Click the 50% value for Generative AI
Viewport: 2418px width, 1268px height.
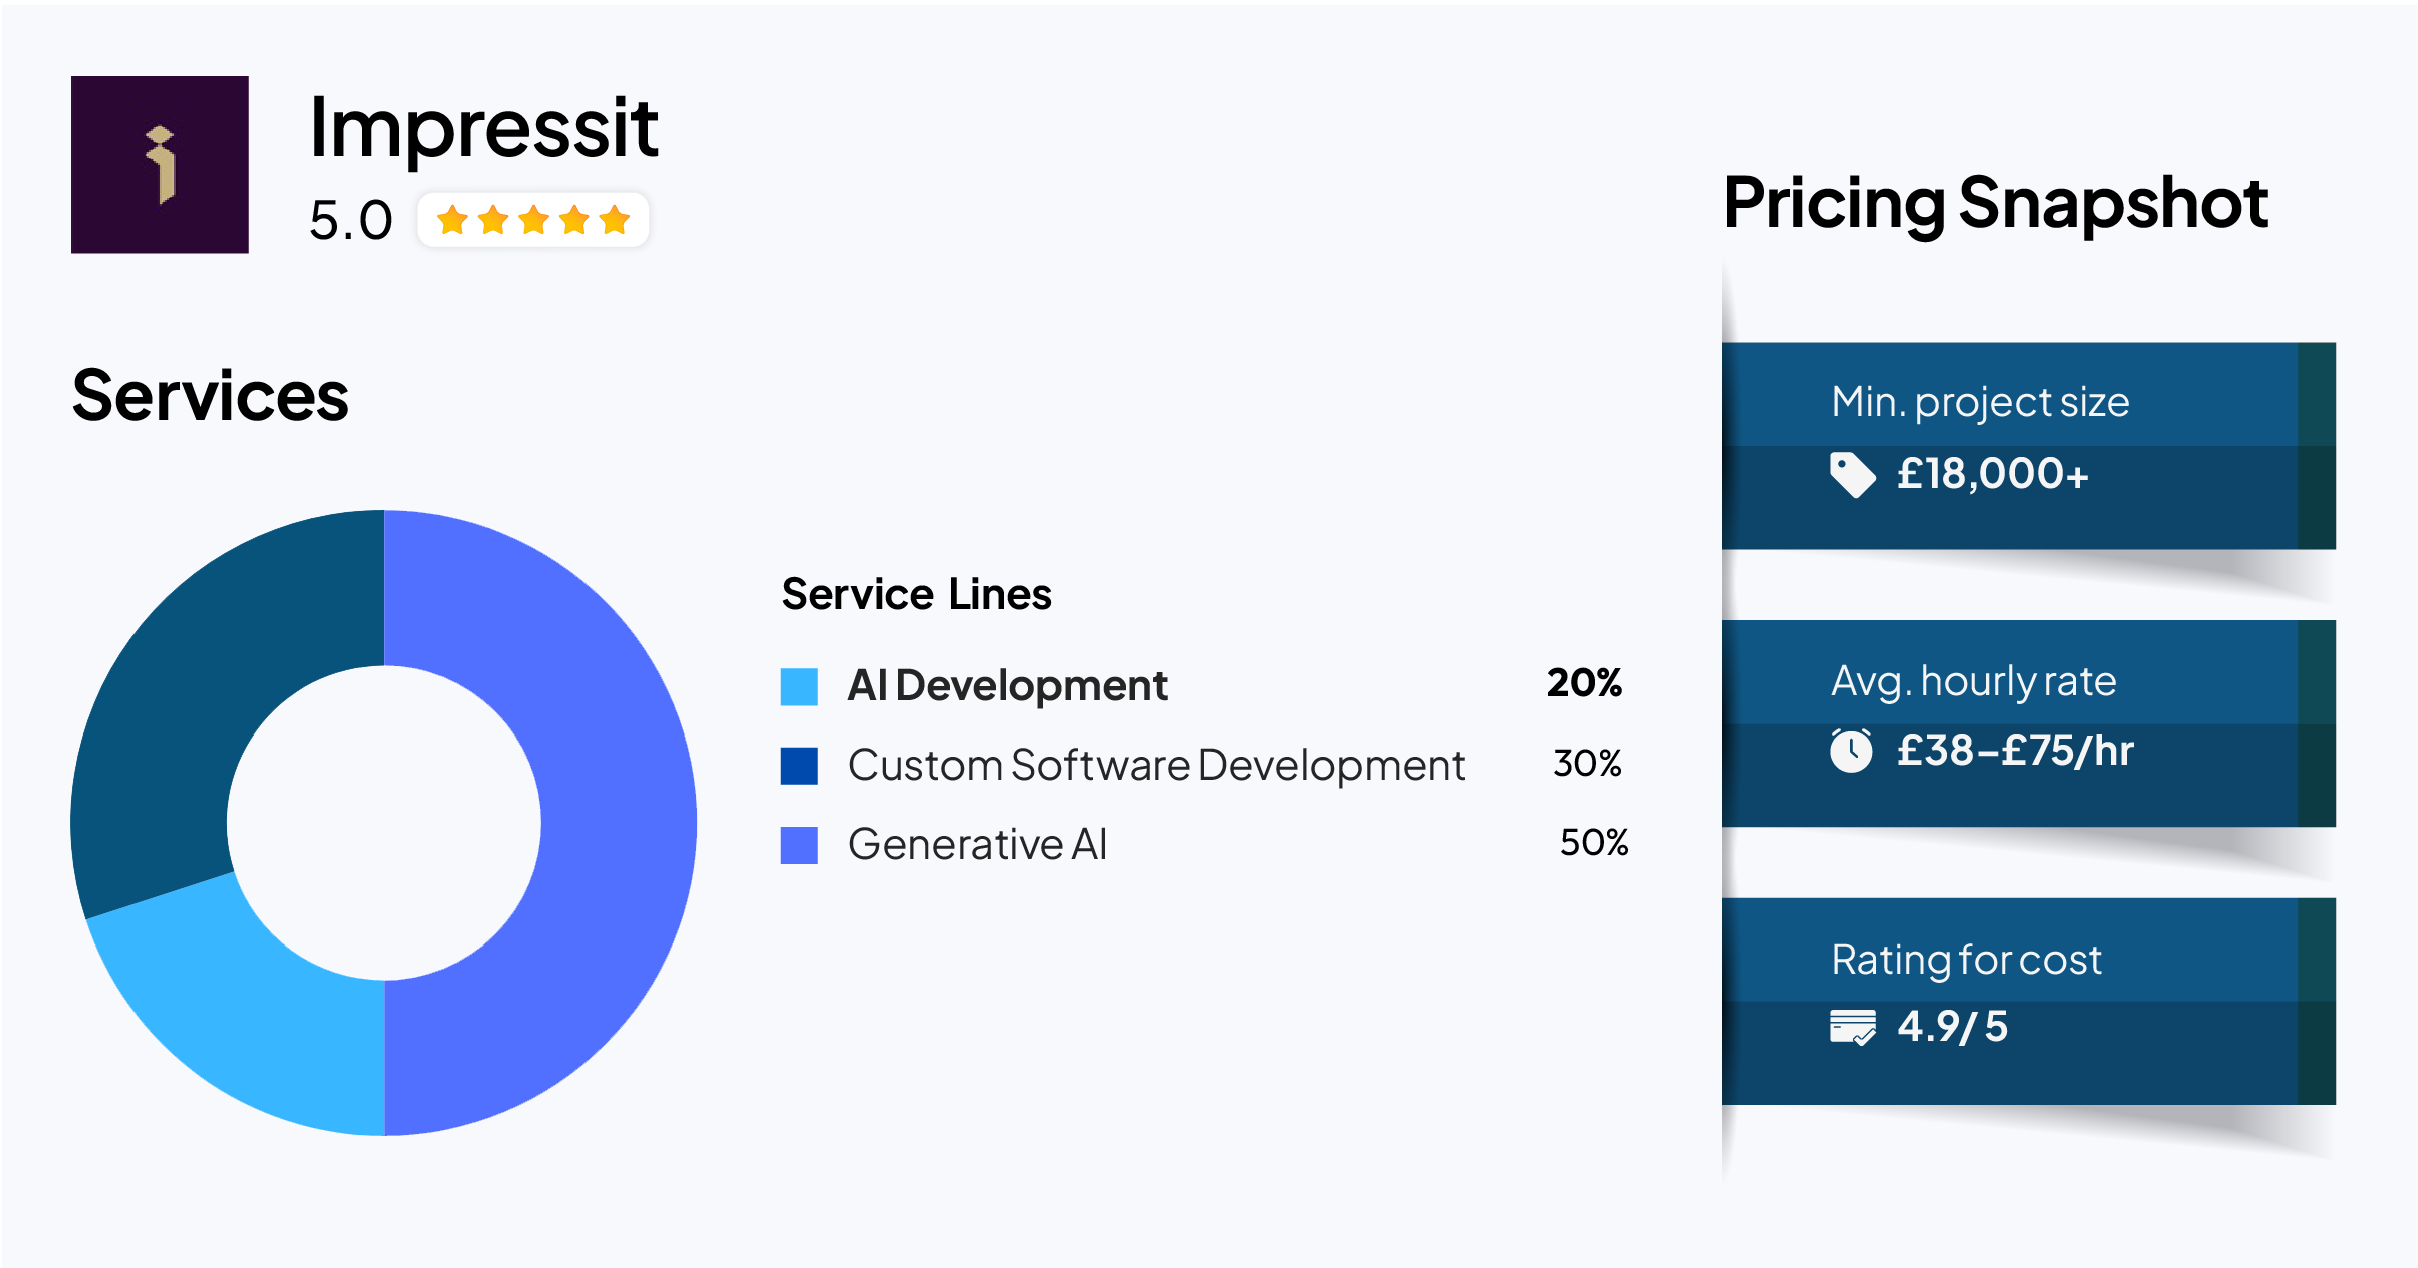(1594, 843)
